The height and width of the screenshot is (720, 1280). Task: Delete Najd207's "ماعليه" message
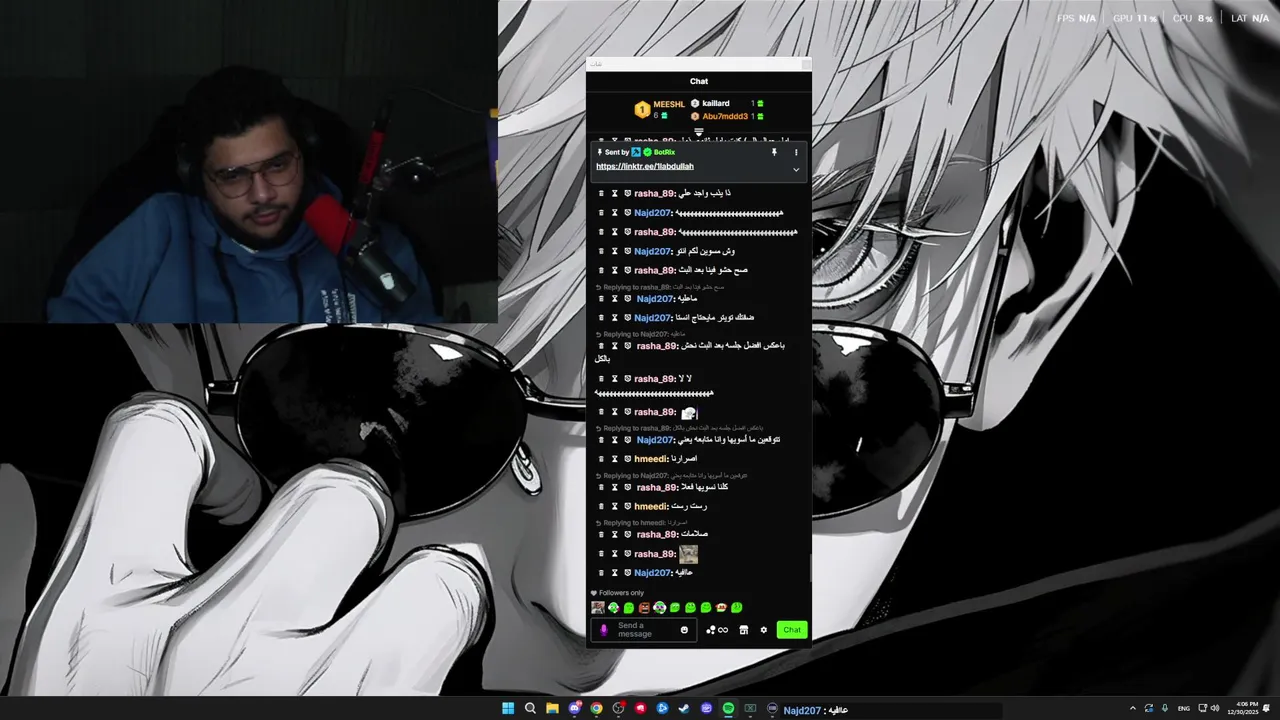point(601,298)
